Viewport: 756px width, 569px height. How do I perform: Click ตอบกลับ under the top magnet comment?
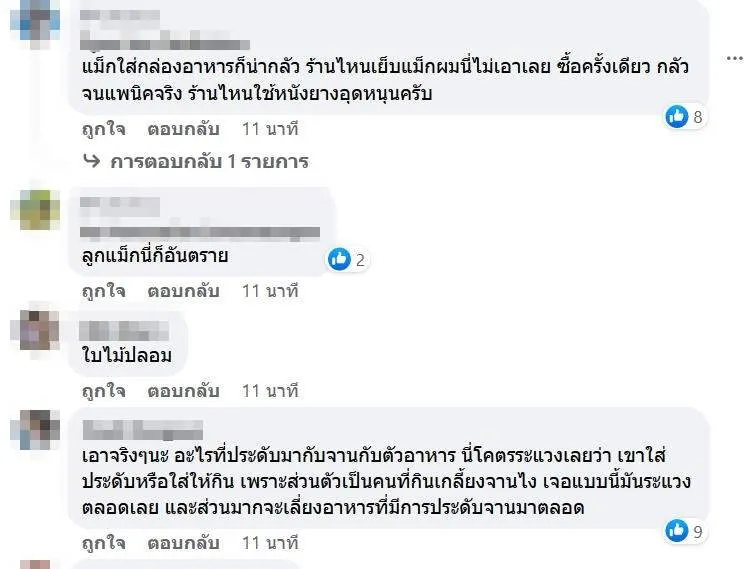[183, 129]
